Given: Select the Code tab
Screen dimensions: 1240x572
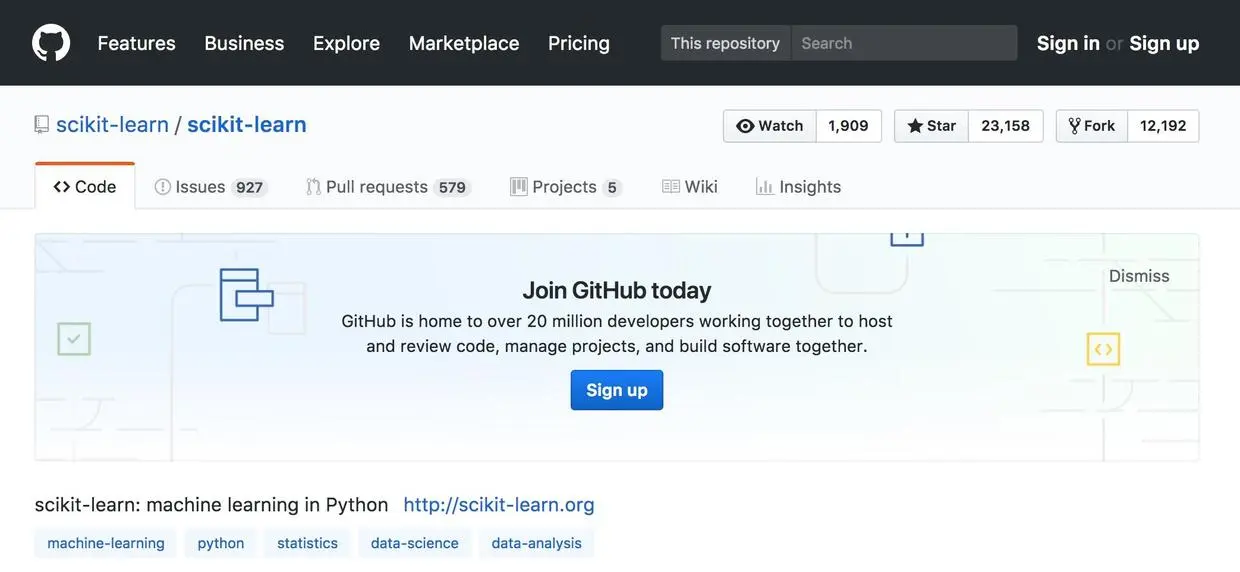Looking at the screenshot, I should 85,187.
